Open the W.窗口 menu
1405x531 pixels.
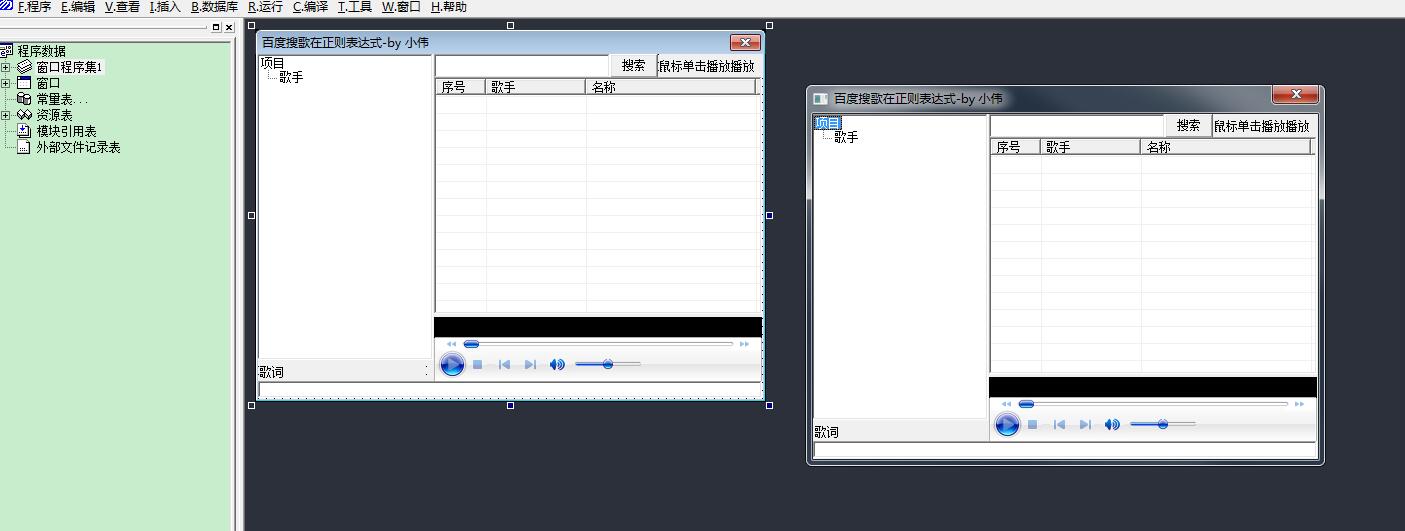pyautogui.click(x=401, y=7)
